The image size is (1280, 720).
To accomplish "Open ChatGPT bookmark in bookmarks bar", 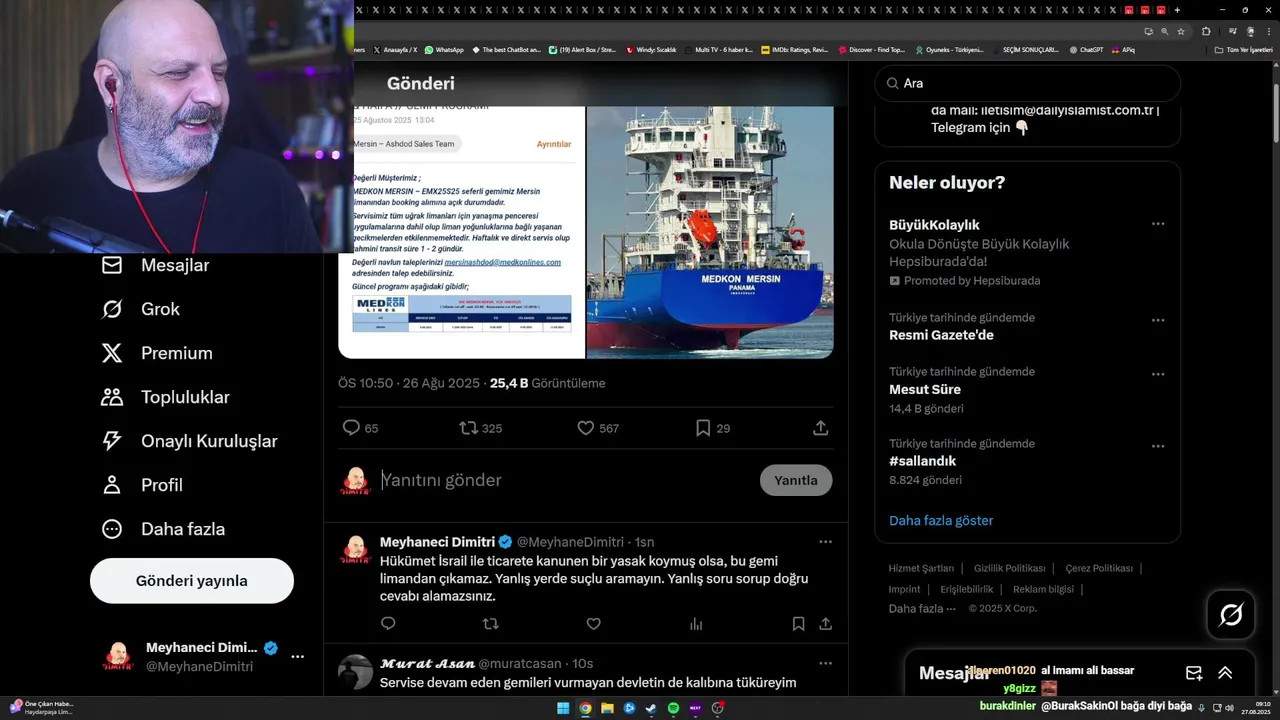I will [x=1086, y=49].
